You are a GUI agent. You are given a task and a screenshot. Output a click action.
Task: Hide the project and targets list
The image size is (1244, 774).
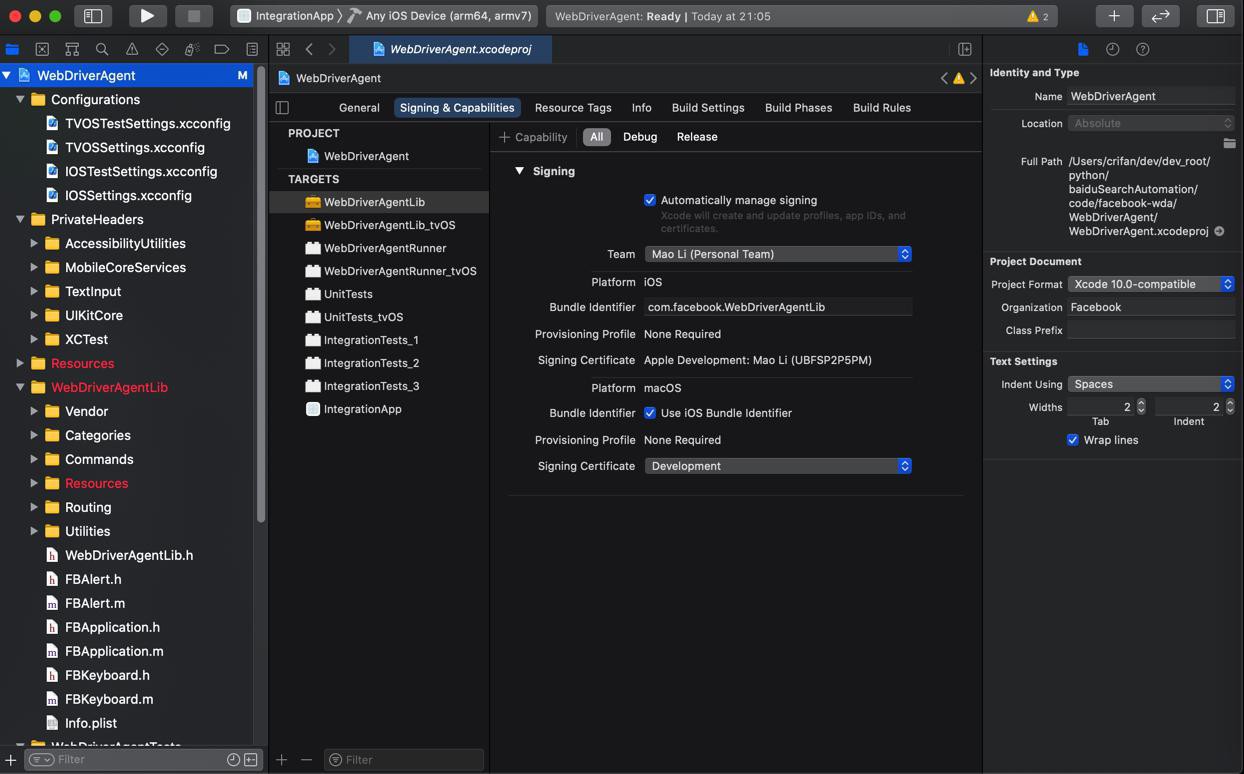(x=282, y=108)
